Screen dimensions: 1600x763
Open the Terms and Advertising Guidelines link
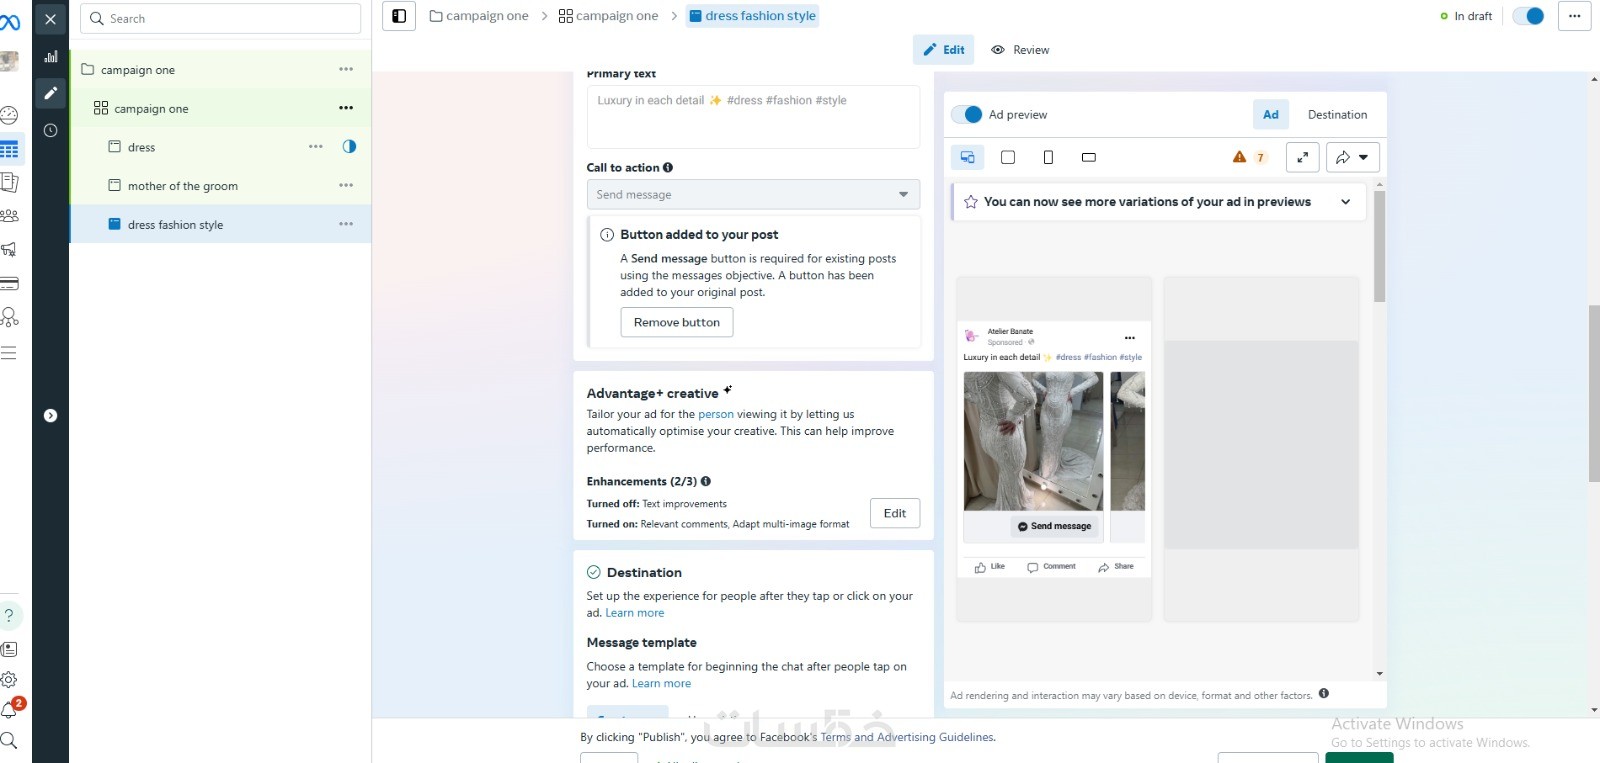click(x=907, y=737)
